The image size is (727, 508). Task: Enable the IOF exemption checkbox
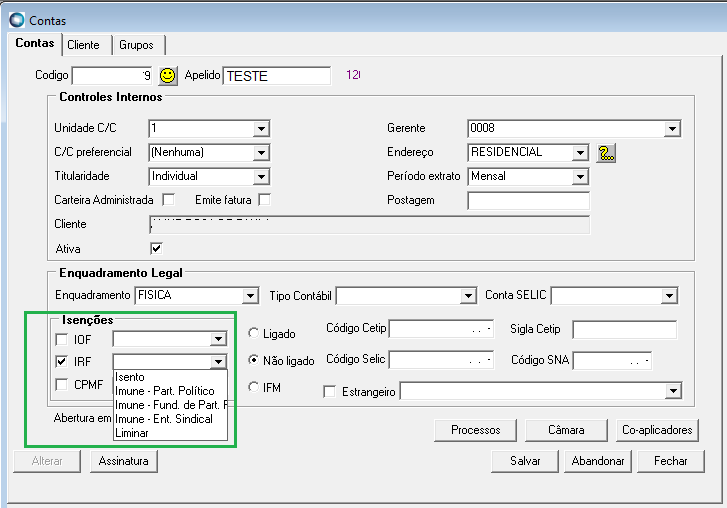click(x=62, y=339)
